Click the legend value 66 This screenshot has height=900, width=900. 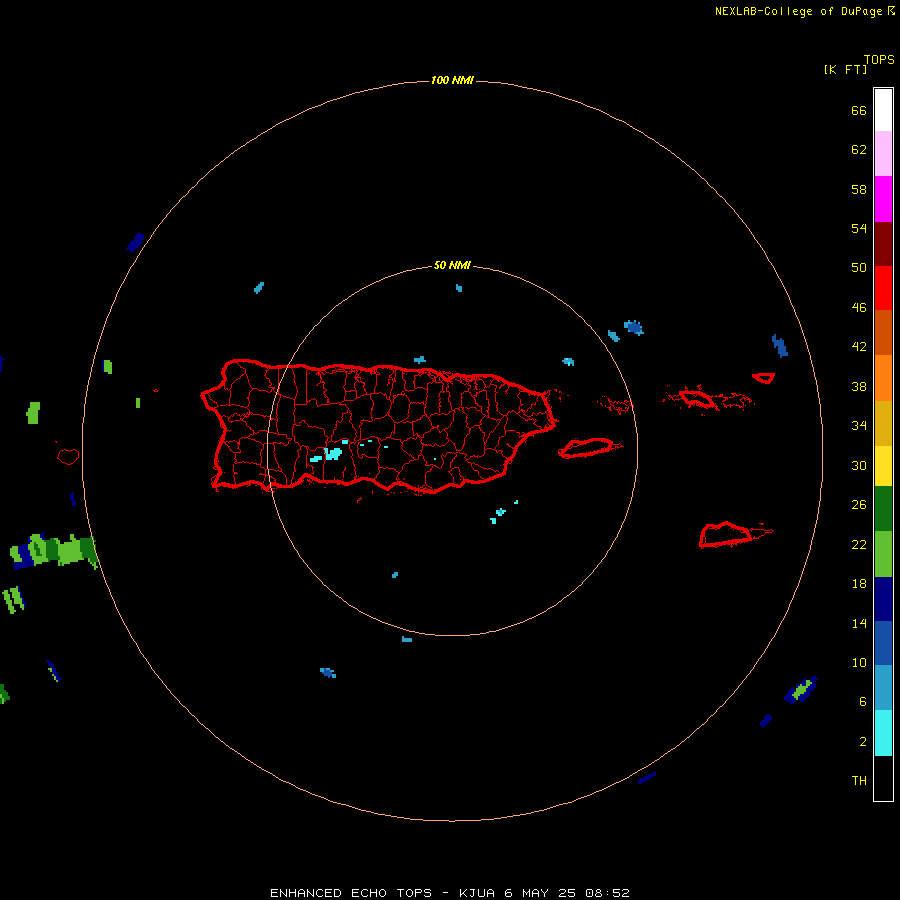coord(859,110)
